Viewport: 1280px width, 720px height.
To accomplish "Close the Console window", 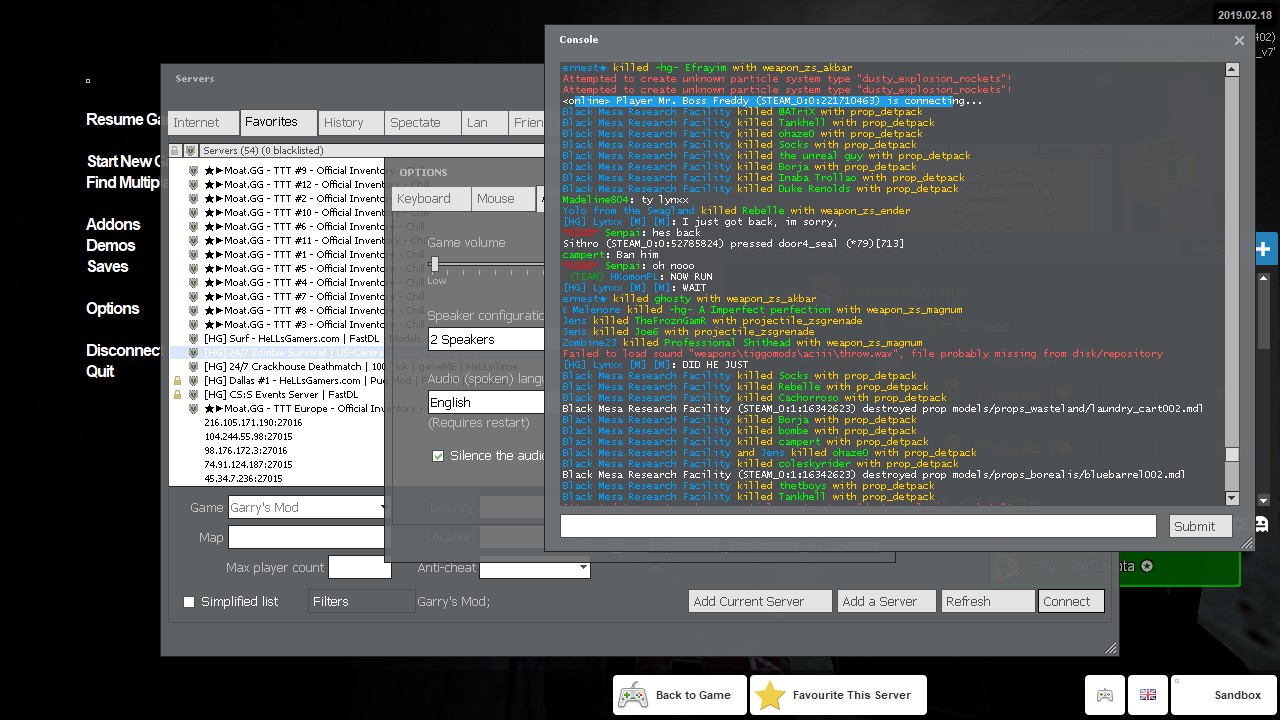I will point(1239,40).
